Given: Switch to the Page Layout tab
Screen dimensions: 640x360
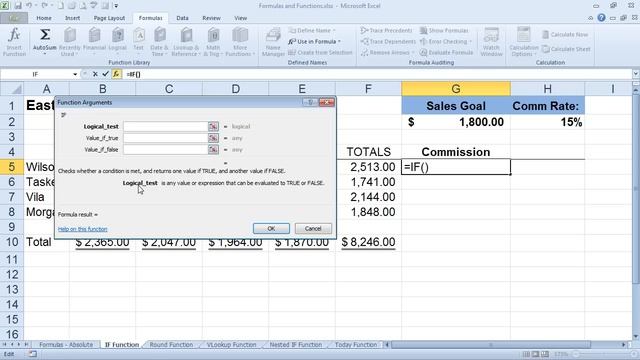Looking at the screenshot, I should point(109,18).
